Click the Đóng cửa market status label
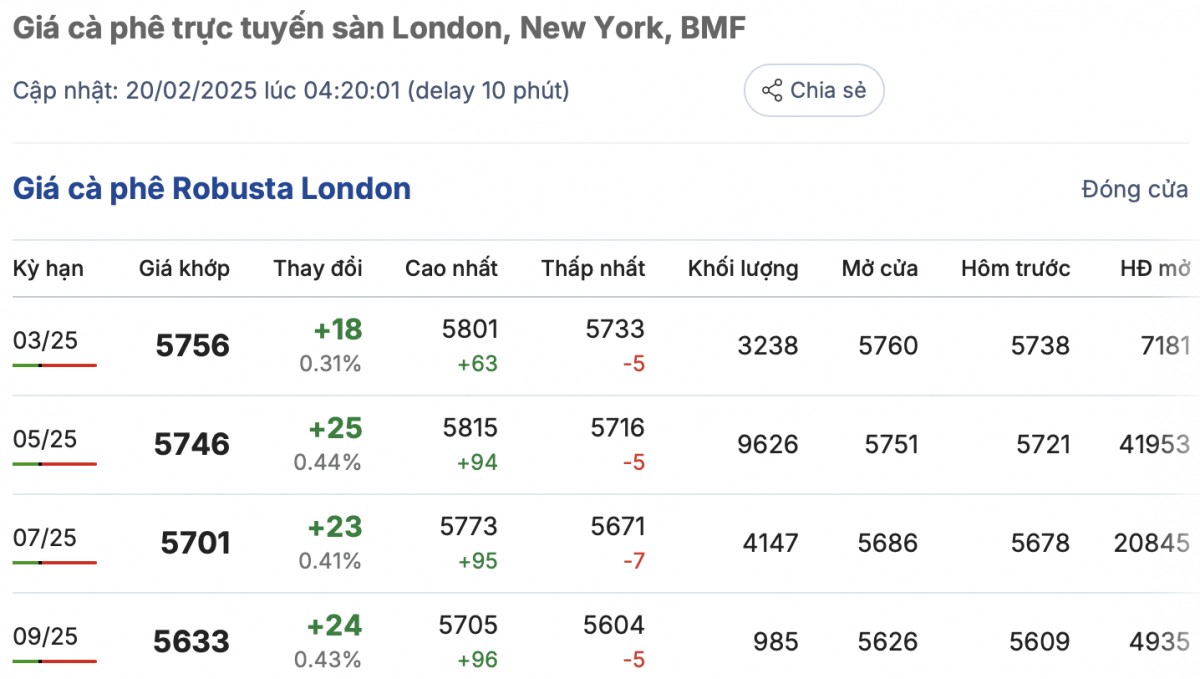The image size is (1200, 679). (x=1135, y=189)
